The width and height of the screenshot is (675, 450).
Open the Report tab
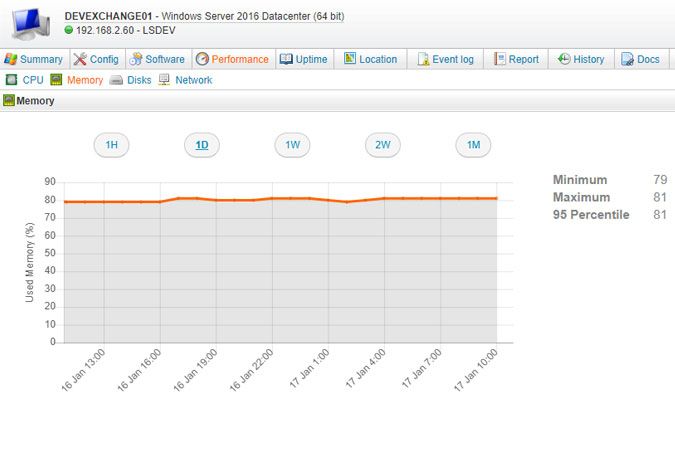click(516, 60)
